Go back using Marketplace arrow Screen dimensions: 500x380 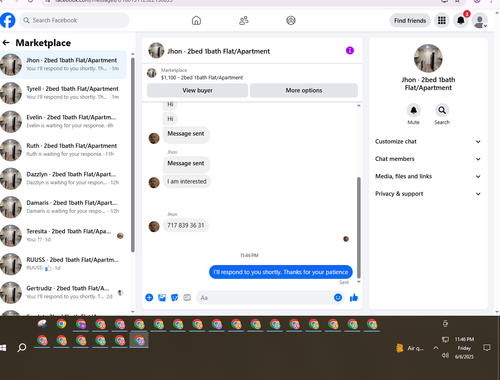click(6, 43)
